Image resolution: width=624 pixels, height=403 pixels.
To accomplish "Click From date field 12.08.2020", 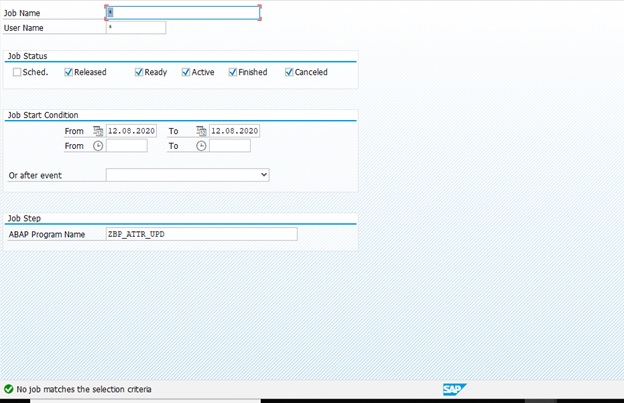I will coord(131,131).
